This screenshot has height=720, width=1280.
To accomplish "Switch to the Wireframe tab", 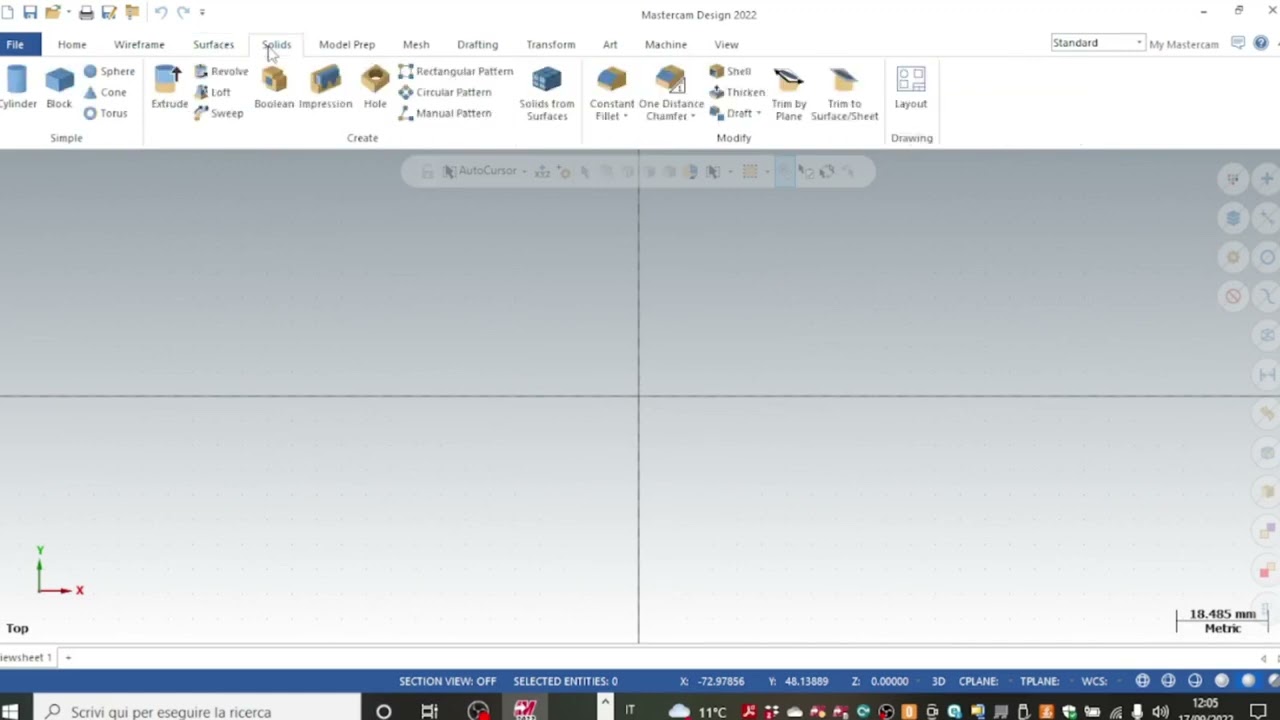I will pos(139,44).
